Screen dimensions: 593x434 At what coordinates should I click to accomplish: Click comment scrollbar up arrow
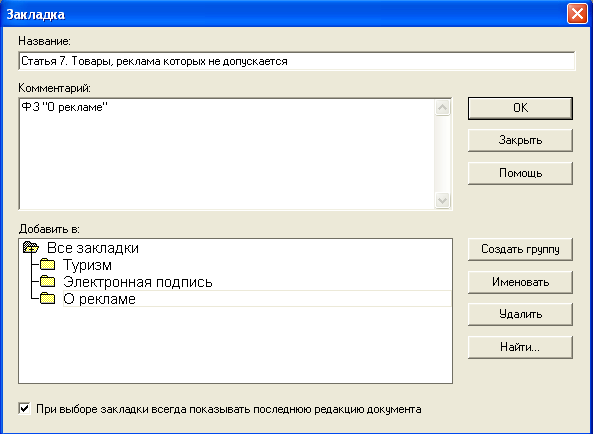(442, 108)
